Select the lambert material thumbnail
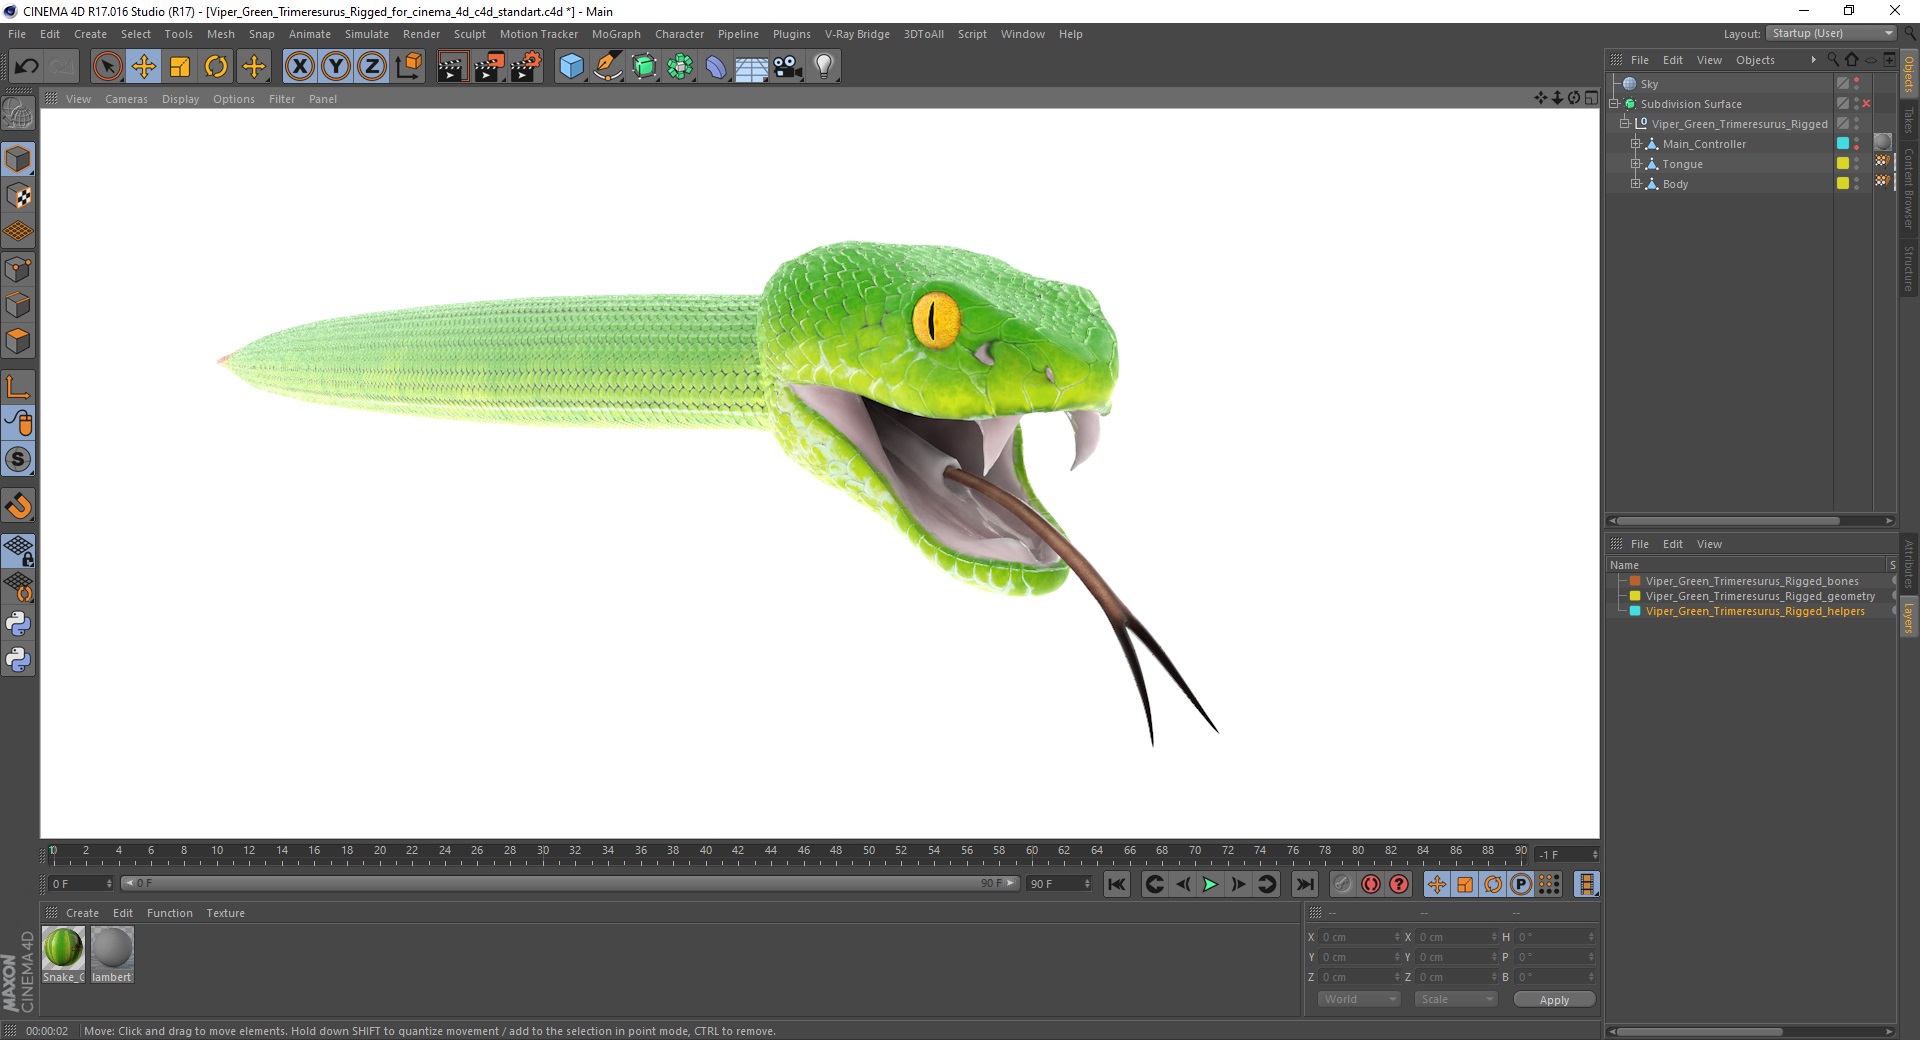Viewport: 1924px width, 1040px height. tap(112, 948)
